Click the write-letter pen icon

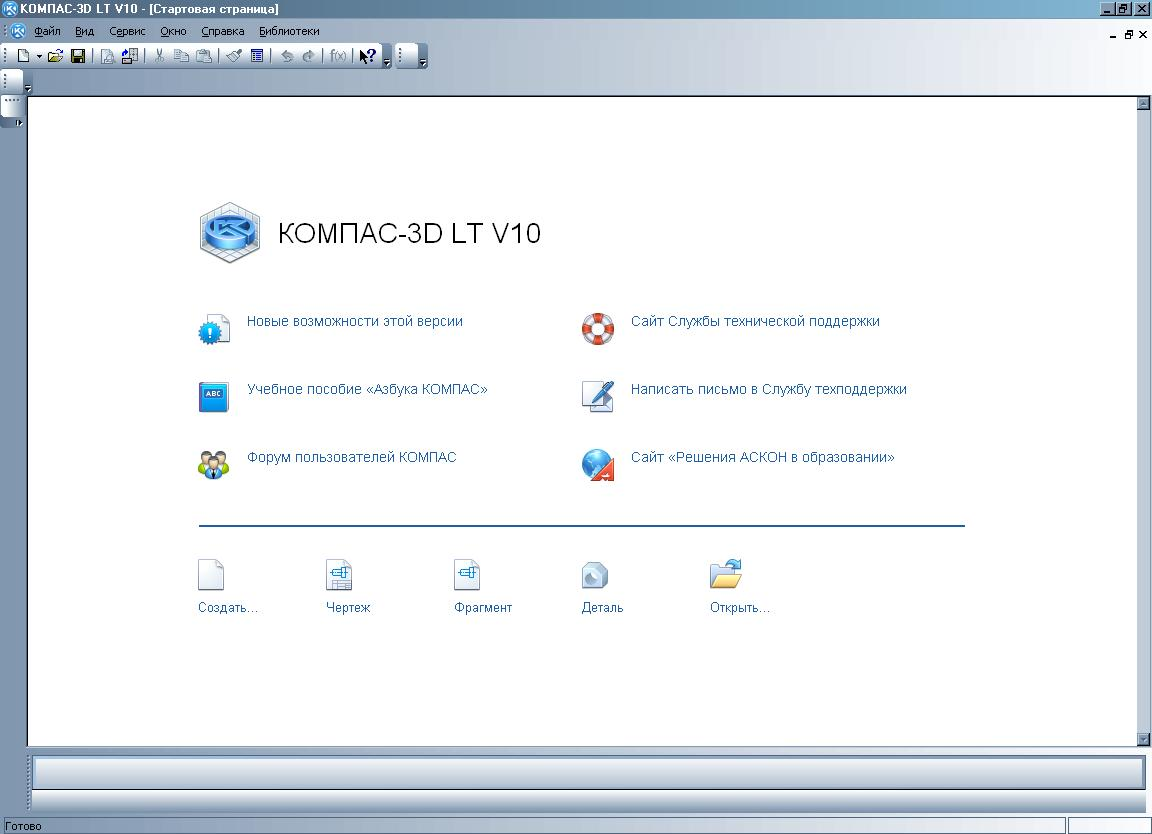point(597,396)
